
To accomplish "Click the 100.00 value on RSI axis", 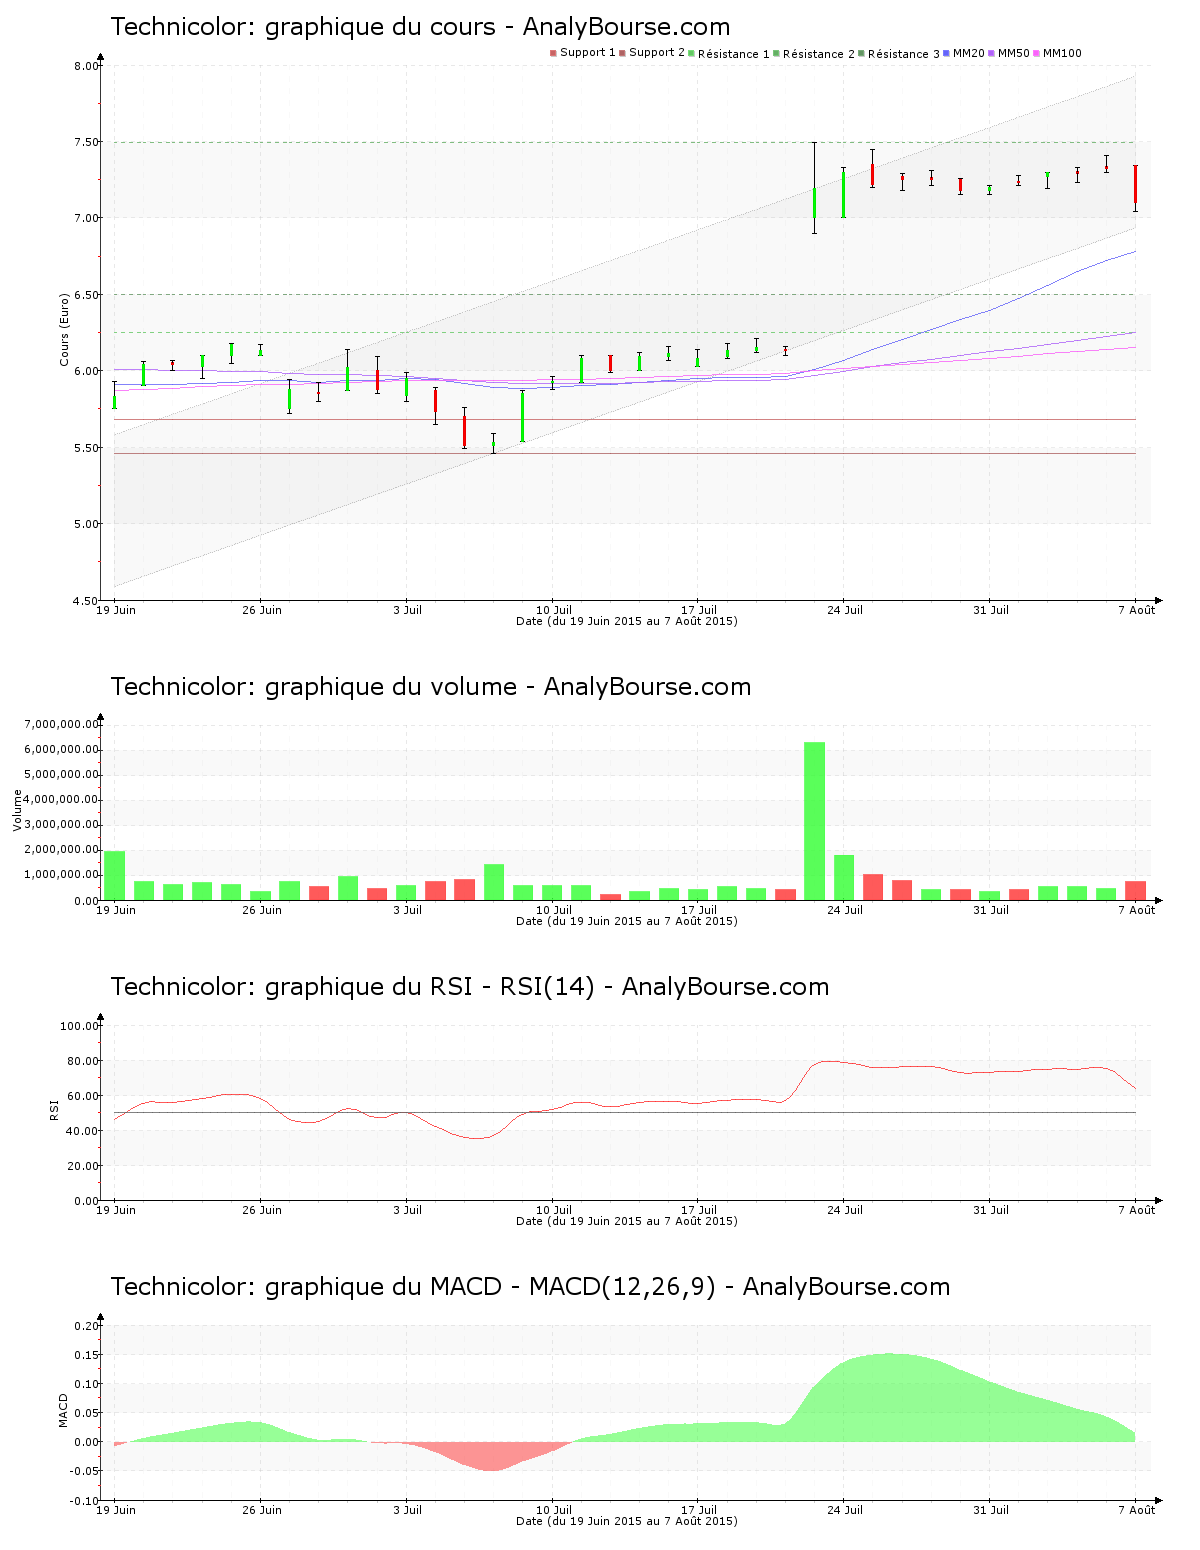I will (80, 1026).
